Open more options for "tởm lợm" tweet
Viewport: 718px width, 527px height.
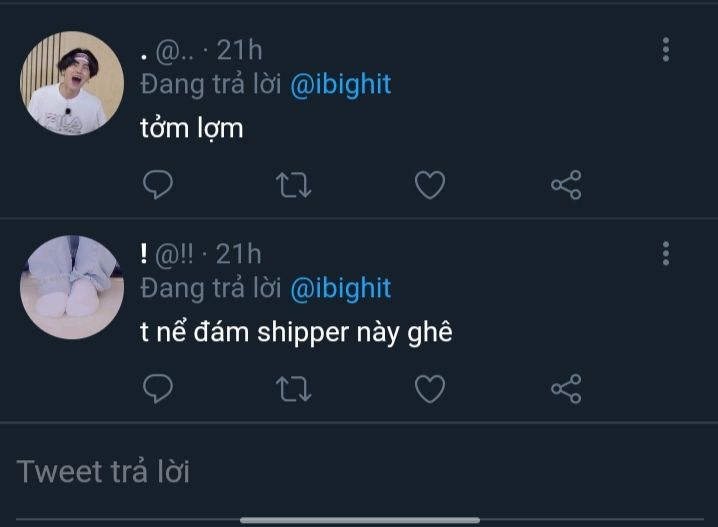point(666,49)
